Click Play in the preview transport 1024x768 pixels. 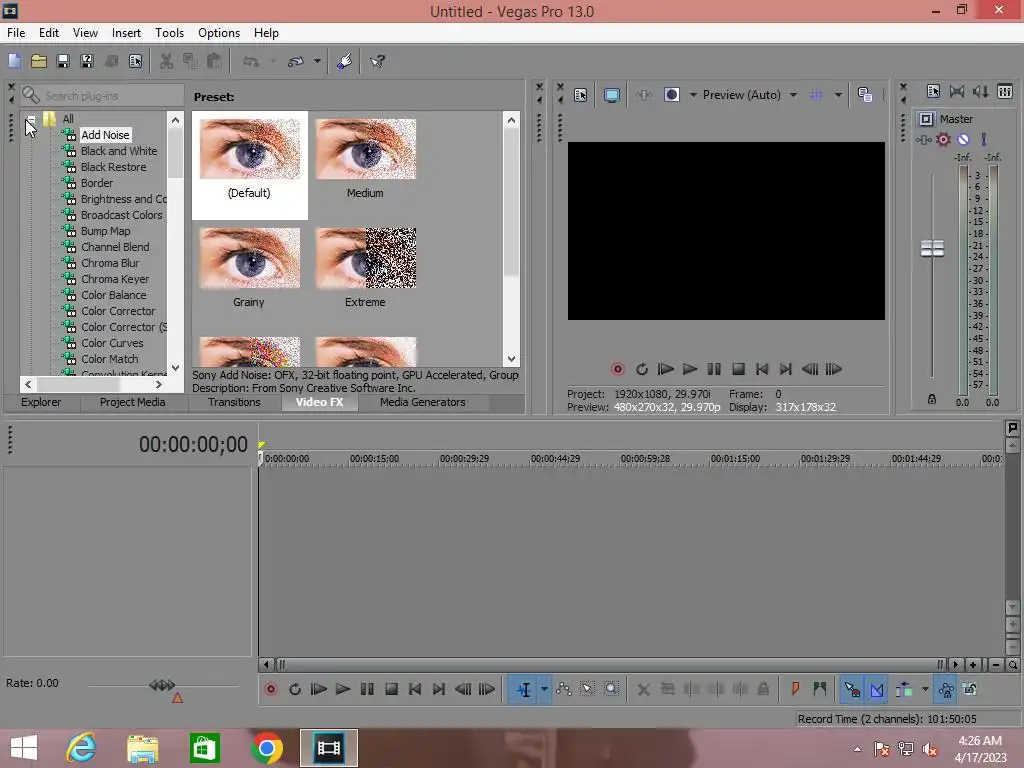coord(690,369)
